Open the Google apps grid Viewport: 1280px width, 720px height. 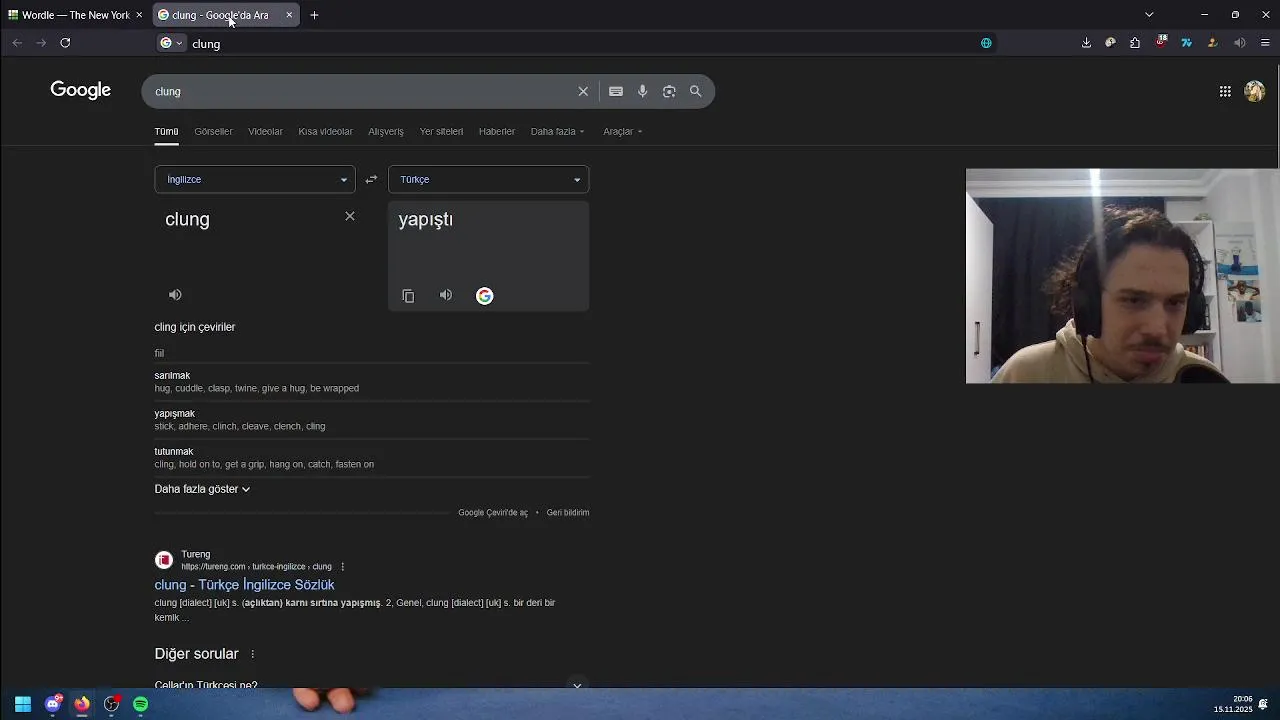click(1225, 91)
